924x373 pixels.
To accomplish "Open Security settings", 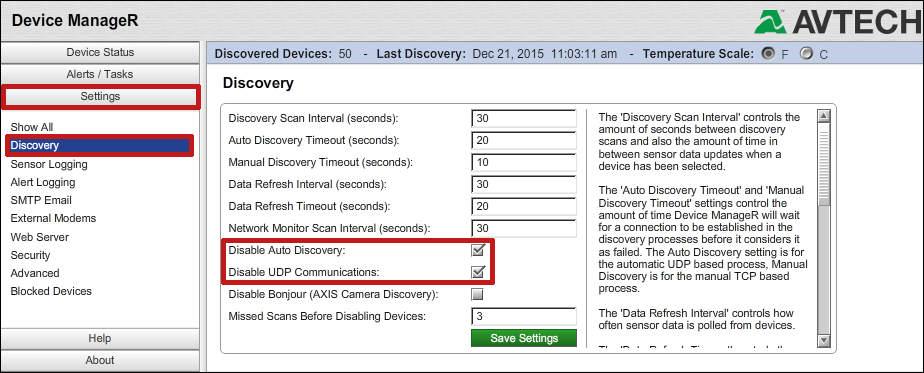I will [x=30, y=255].
